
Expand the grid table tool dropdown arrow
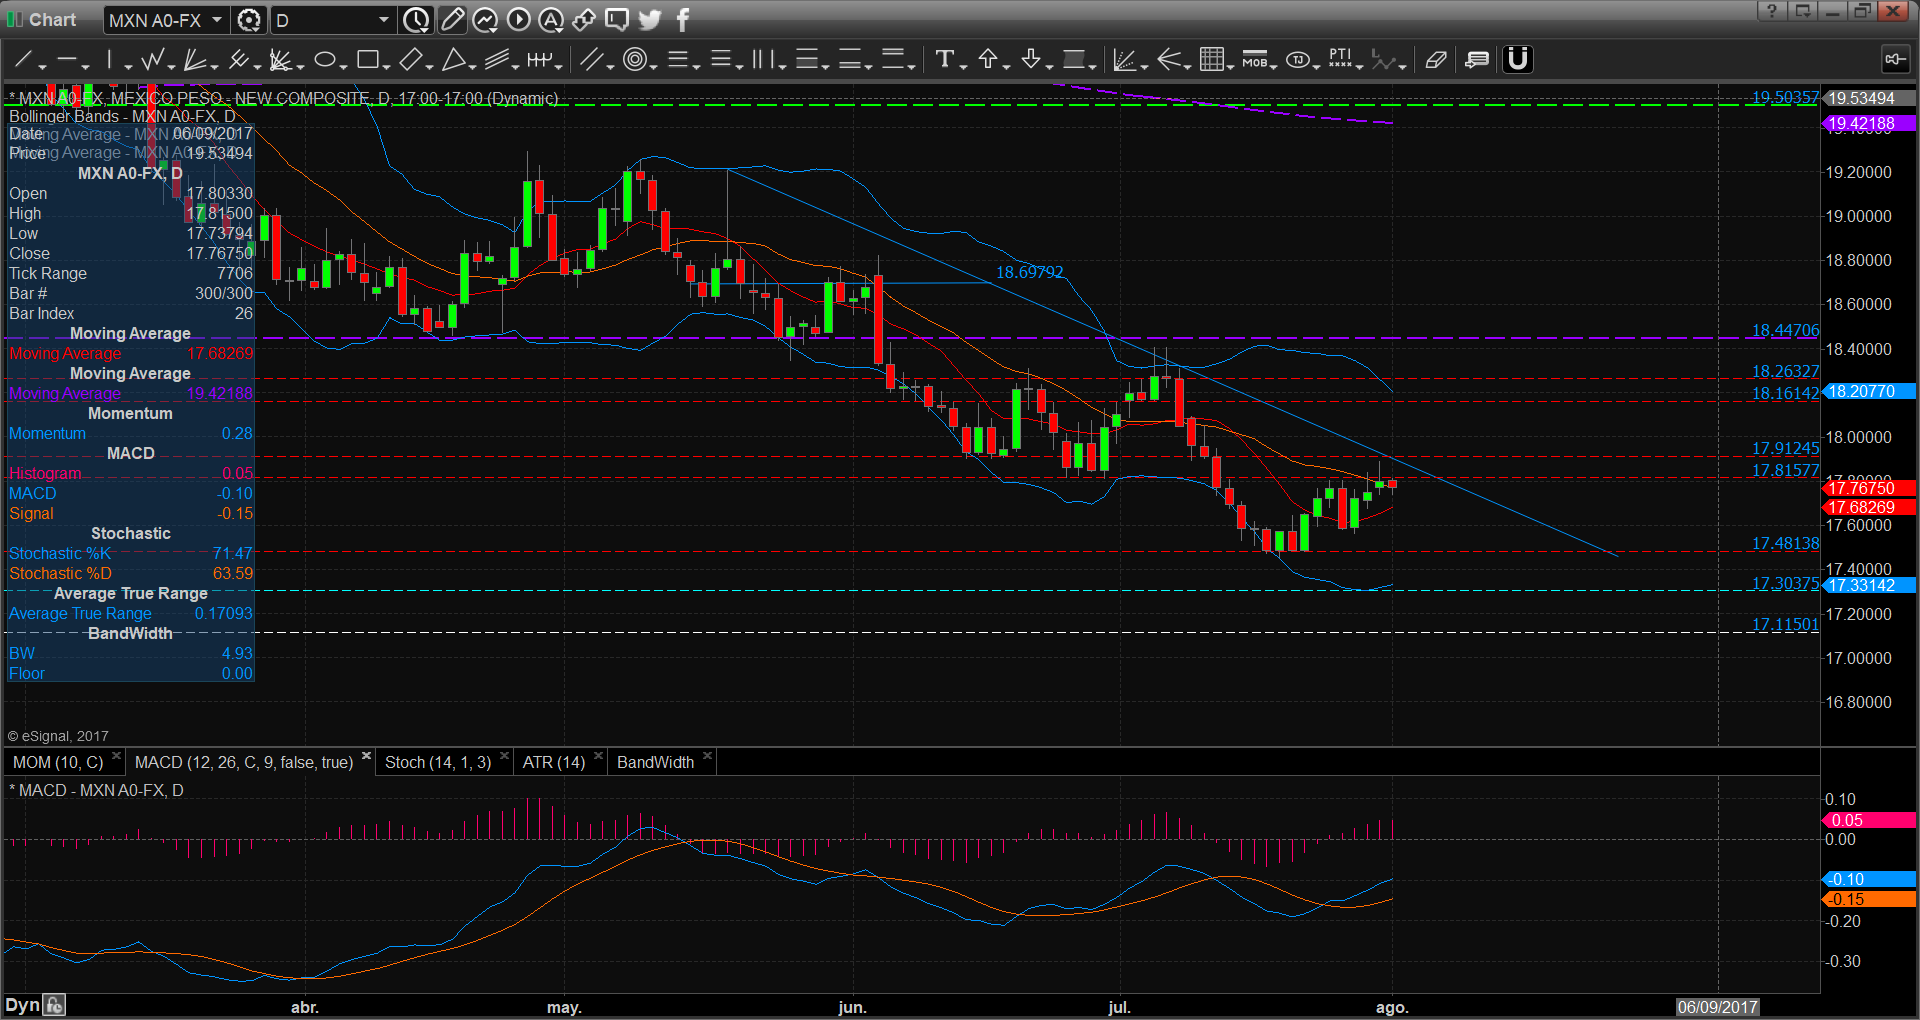point(1231,66)
